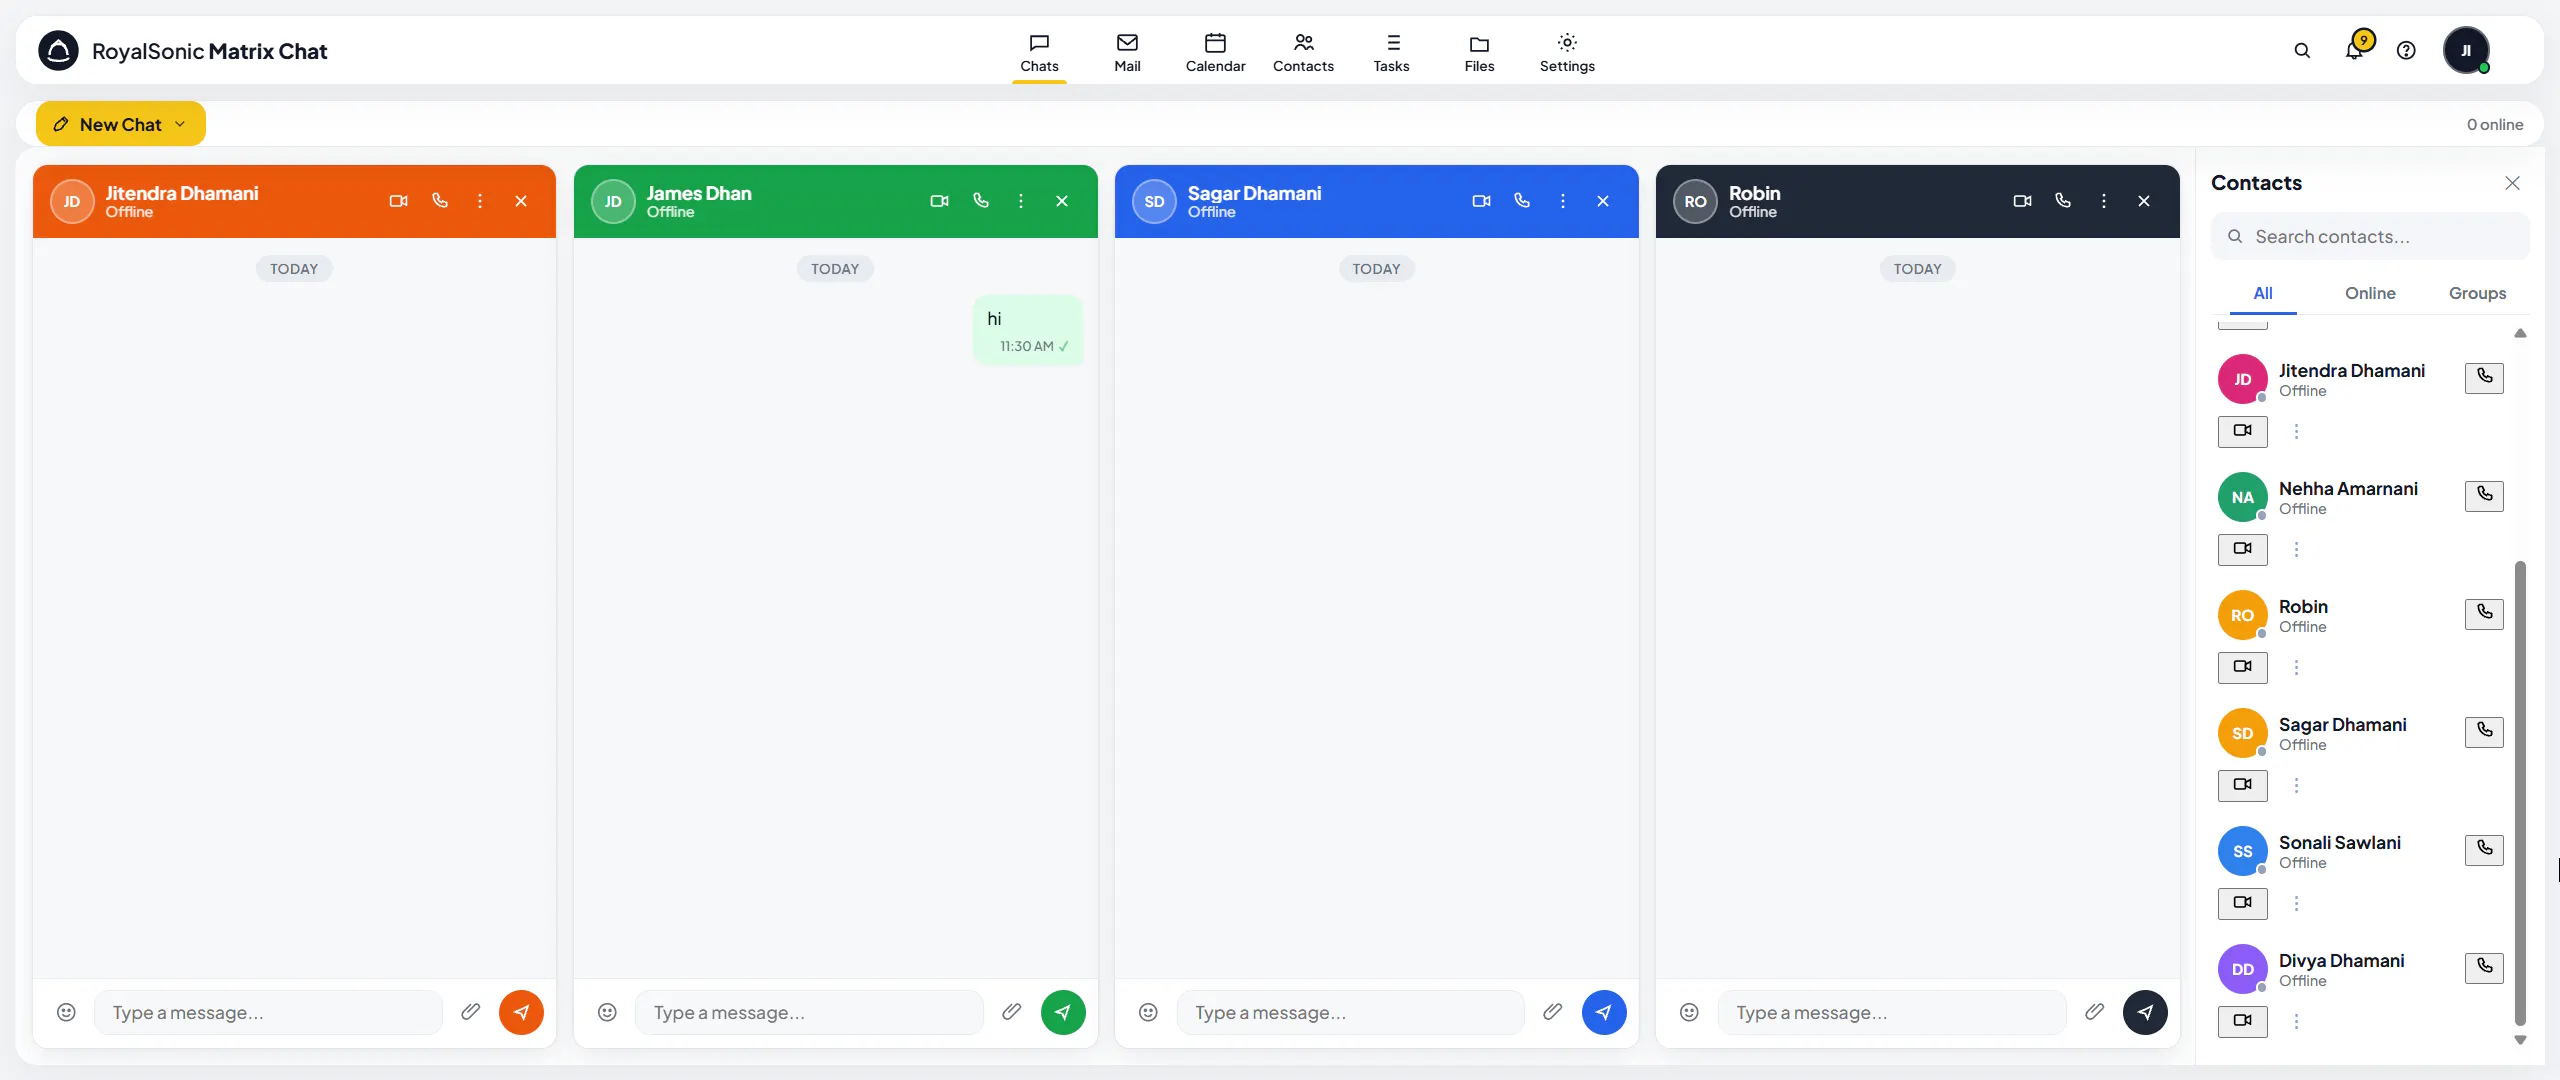Switch to Groups contacts tab
2560x1080 pixels.
point(2477,293)
